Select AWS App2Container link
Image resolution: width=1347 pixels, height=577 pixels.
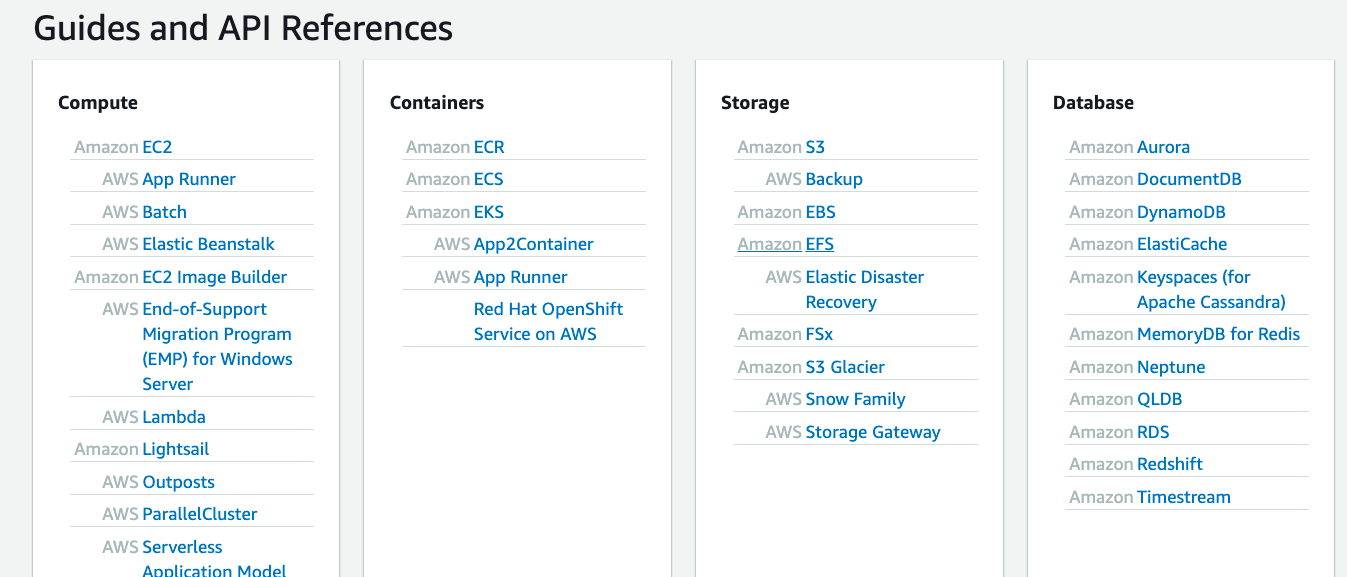(x=533, y=244)
